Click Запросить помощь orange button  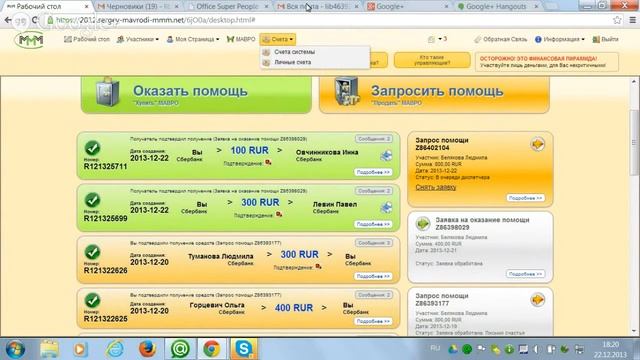434,94
